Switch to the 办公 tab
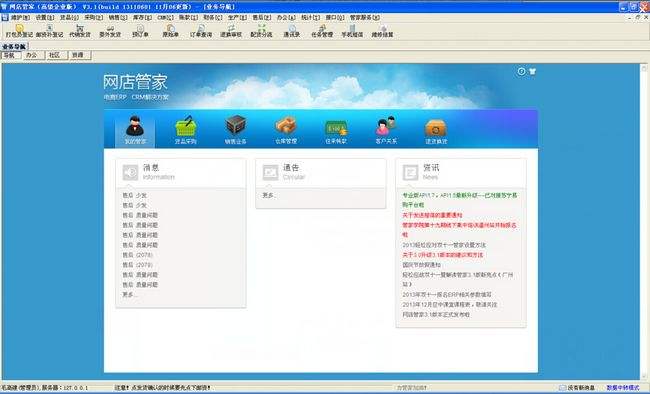650x394 pixels. coord(33,55)
